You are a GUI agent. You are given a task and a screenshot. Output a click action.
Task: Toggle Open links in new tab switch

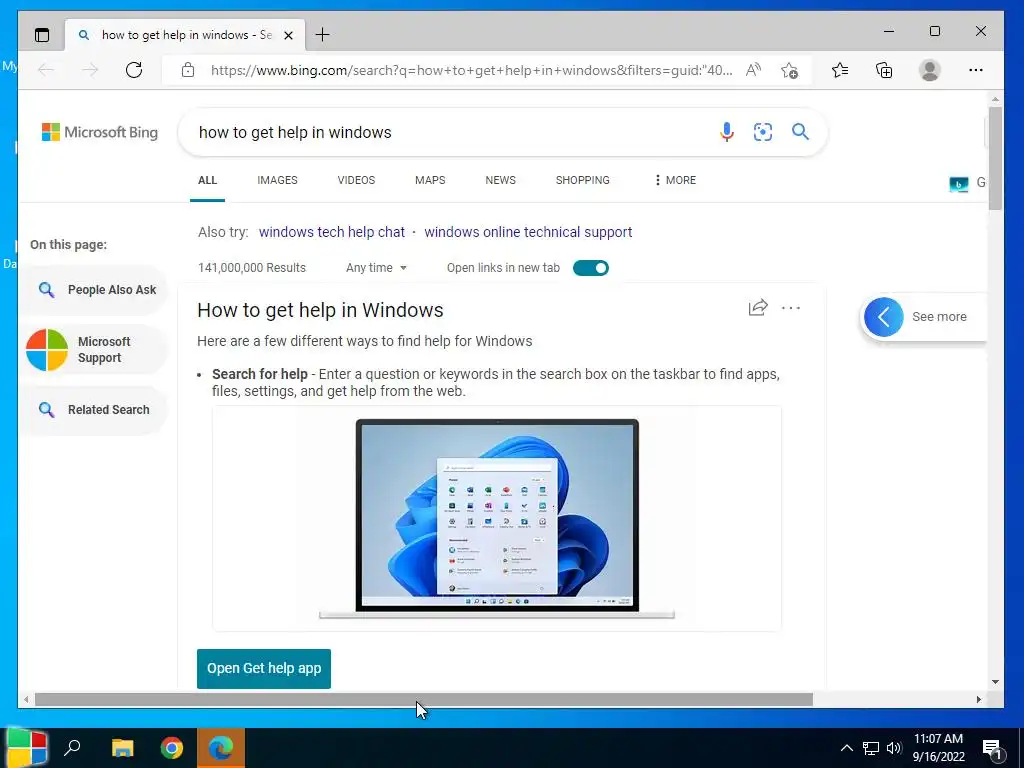point(590,268)
